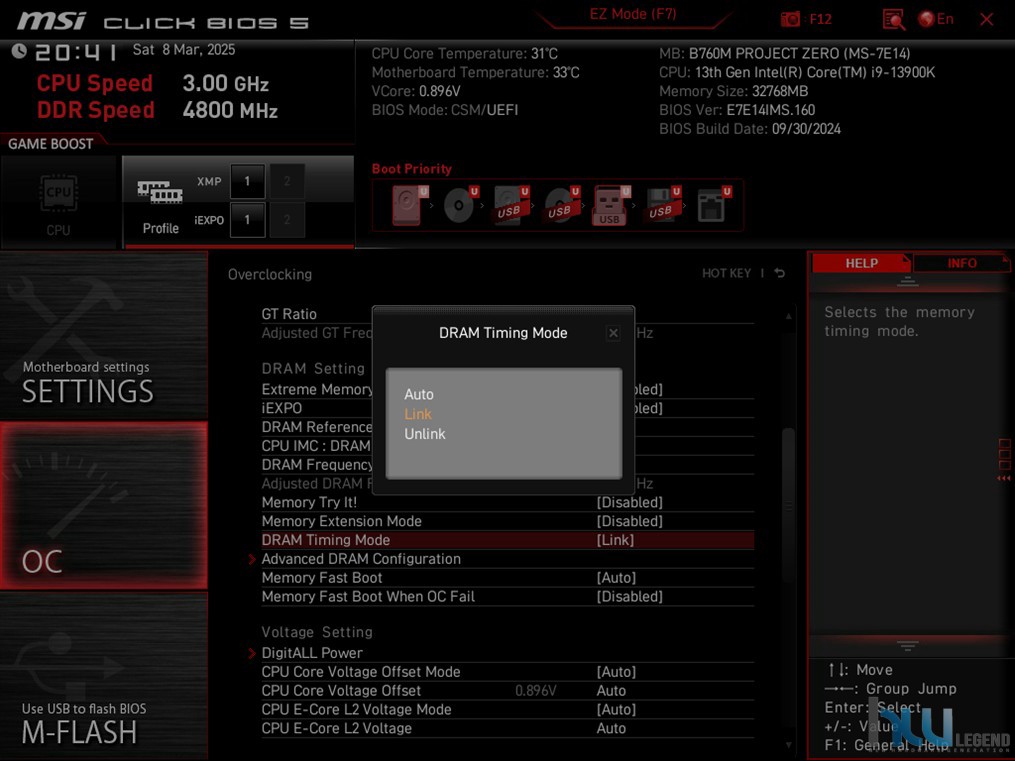Screen dimensions: 1015x761
Task: Click CPU Core Voltage Offset Auto field
Action: (611, 690)
